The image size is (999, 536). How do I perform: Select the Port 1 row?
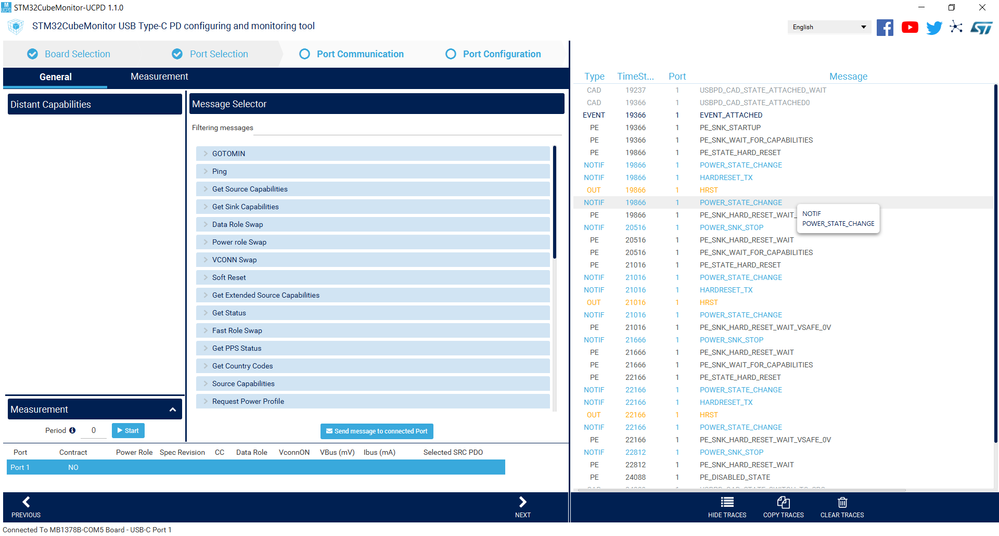pyautogui.click(x=255, y=468)
